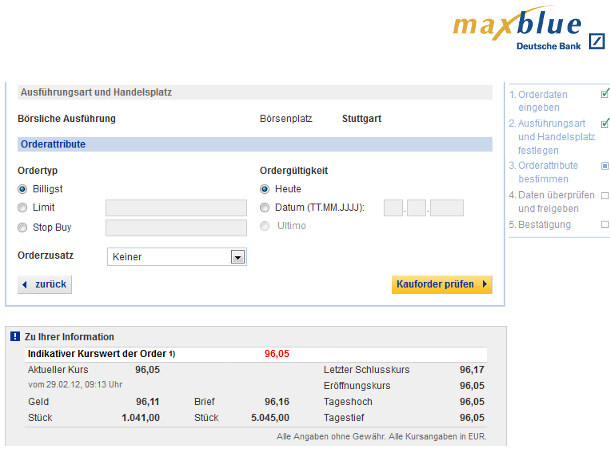
Task: Click empty box next to Daten überprüfen
Action: [x=604, y=195]
